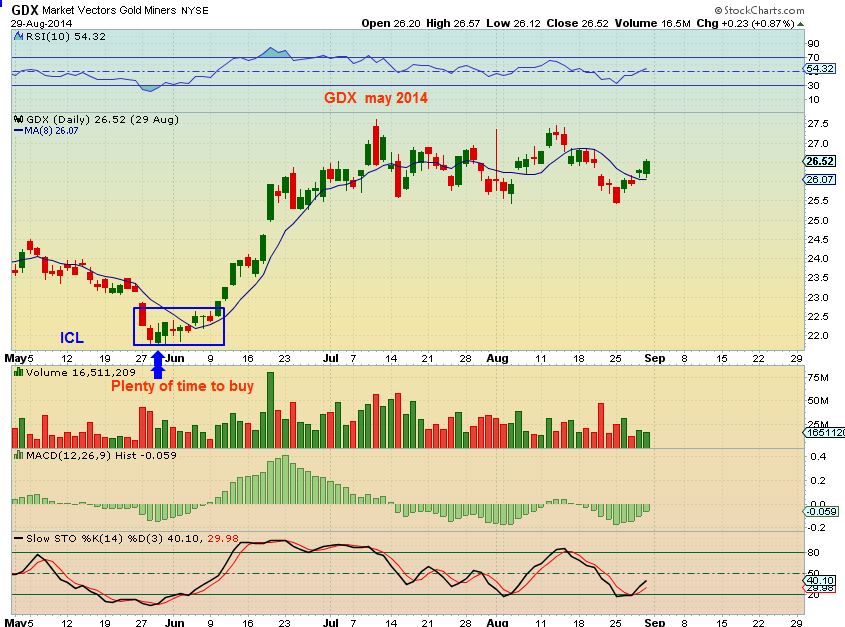Click the Volume 16,511,209 panel label
845x627 pixels.
pos(80,373)
